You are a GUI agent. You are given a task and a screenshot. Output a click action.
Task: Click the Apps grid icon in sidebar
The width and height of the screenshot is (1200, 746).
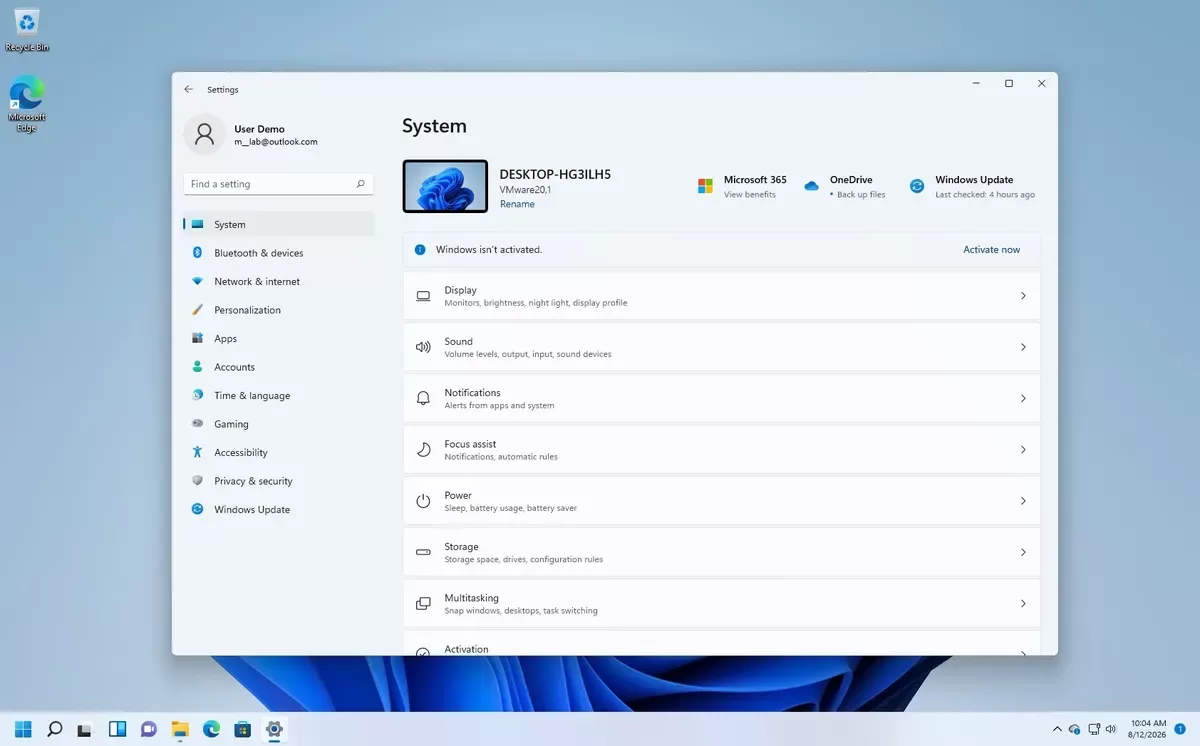pos(197,339)
